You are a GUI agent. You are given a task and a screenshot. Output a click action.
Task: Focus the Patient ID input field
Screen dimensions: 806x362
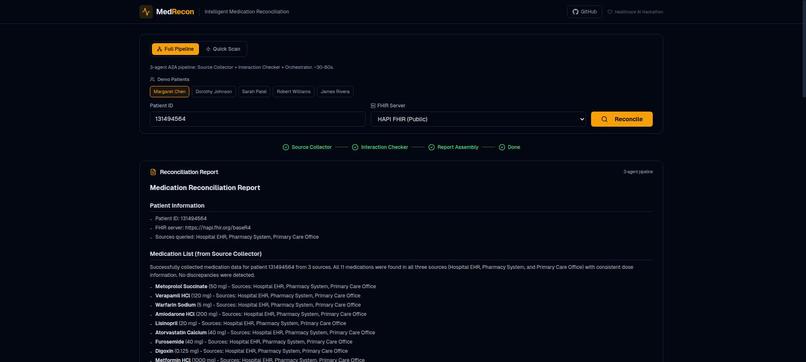tap(258, 119)
